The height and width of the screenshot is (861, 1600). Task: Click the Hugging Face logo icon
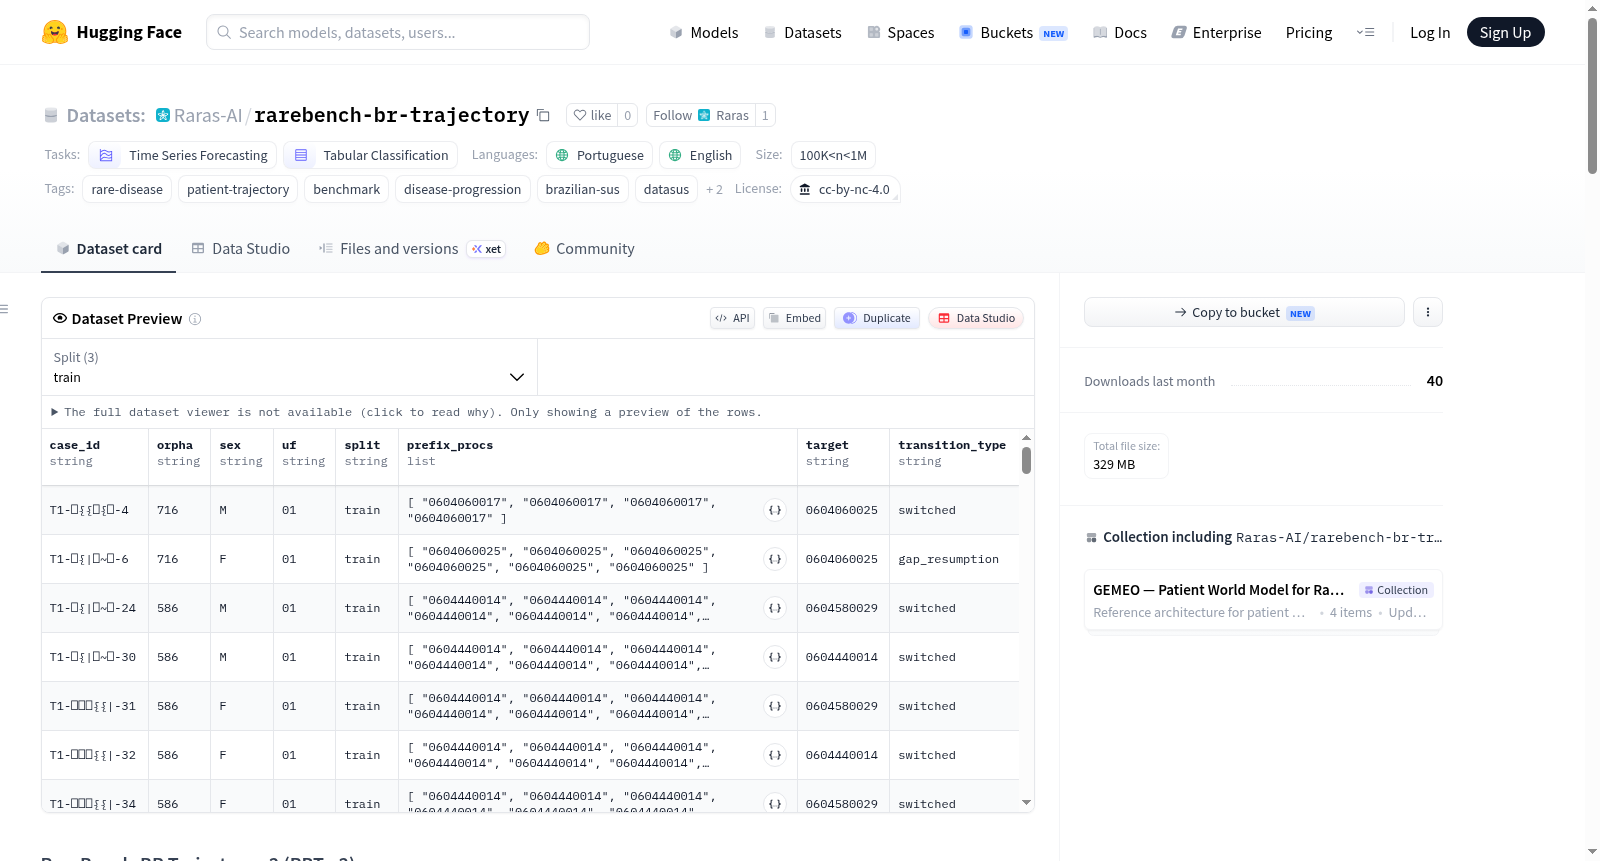pyautogui.click(x=55, y=32)
